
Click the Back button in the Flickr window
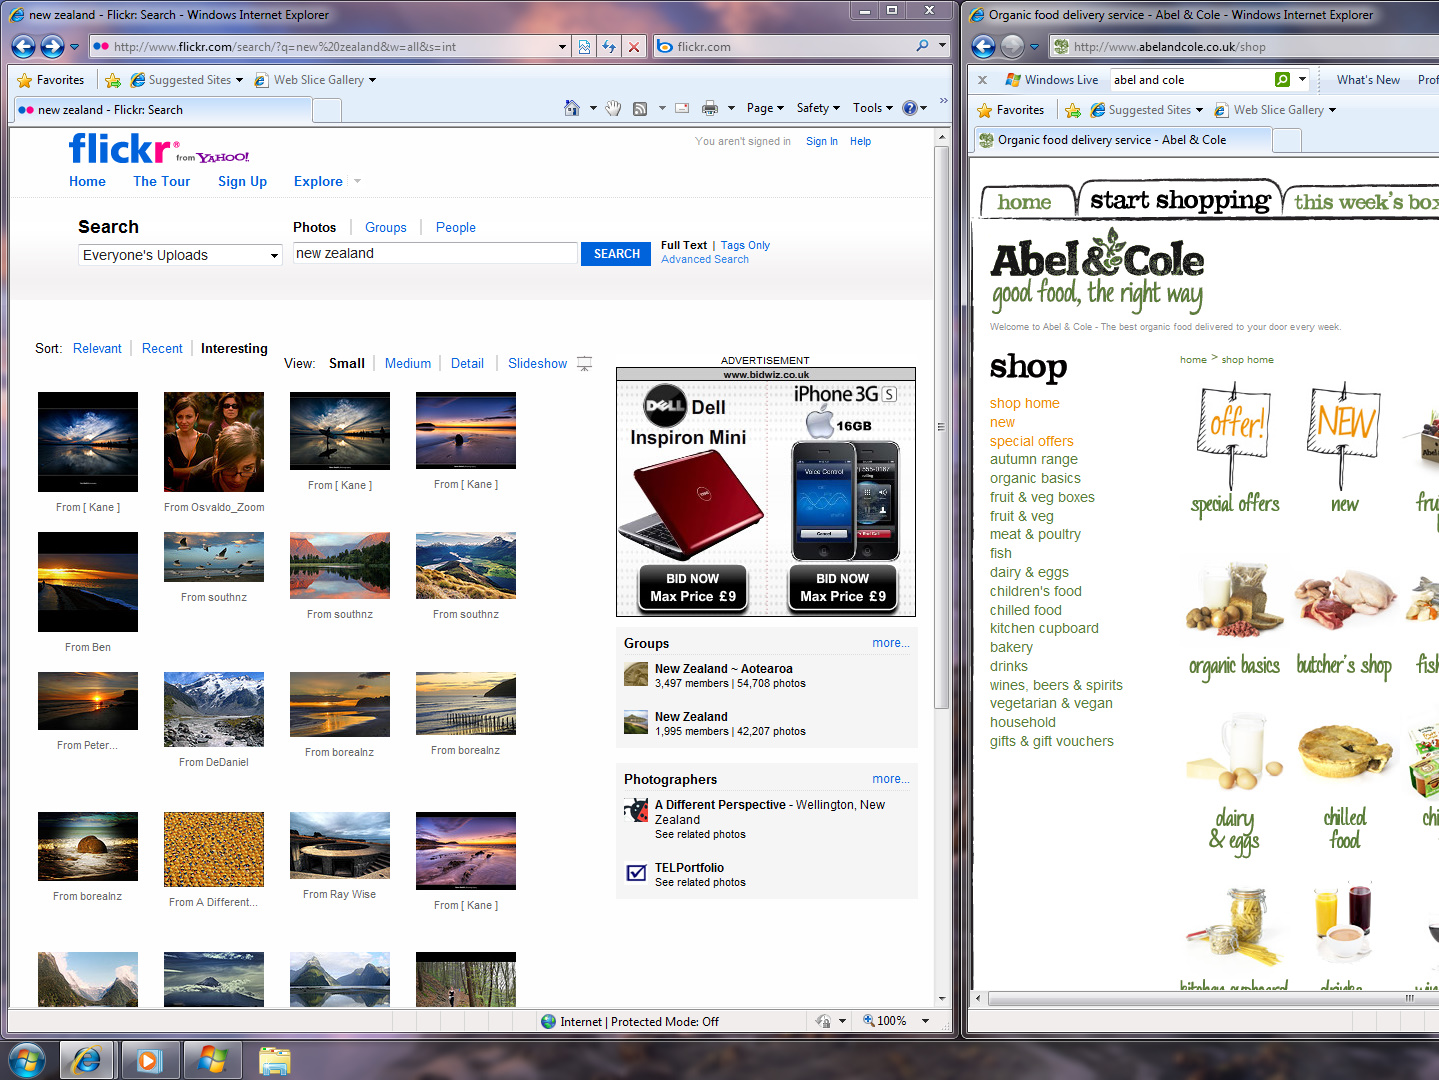point(23,46)
